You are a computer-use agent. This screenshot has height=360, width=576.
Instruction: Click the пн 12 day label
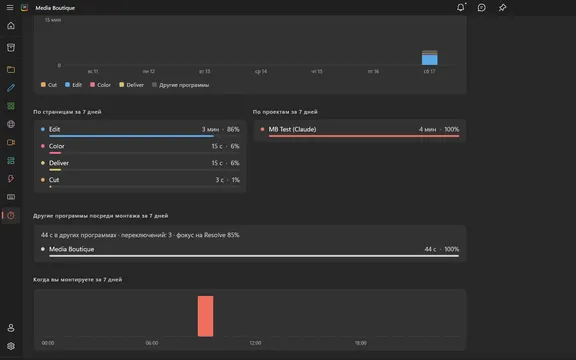[x=148, y=71]
